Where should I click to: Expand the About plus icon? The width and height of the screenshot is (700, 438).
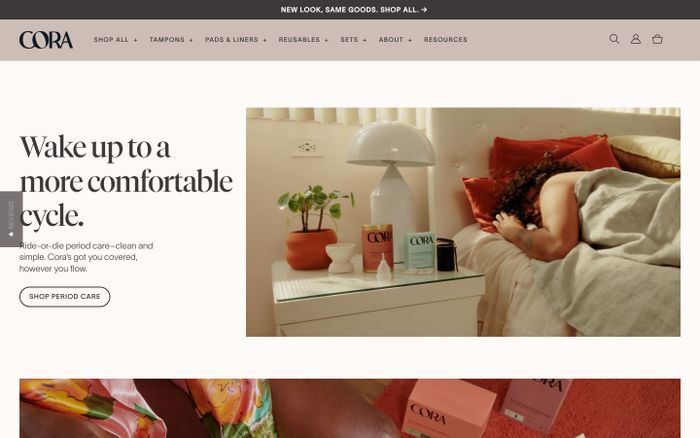[410, 40]
